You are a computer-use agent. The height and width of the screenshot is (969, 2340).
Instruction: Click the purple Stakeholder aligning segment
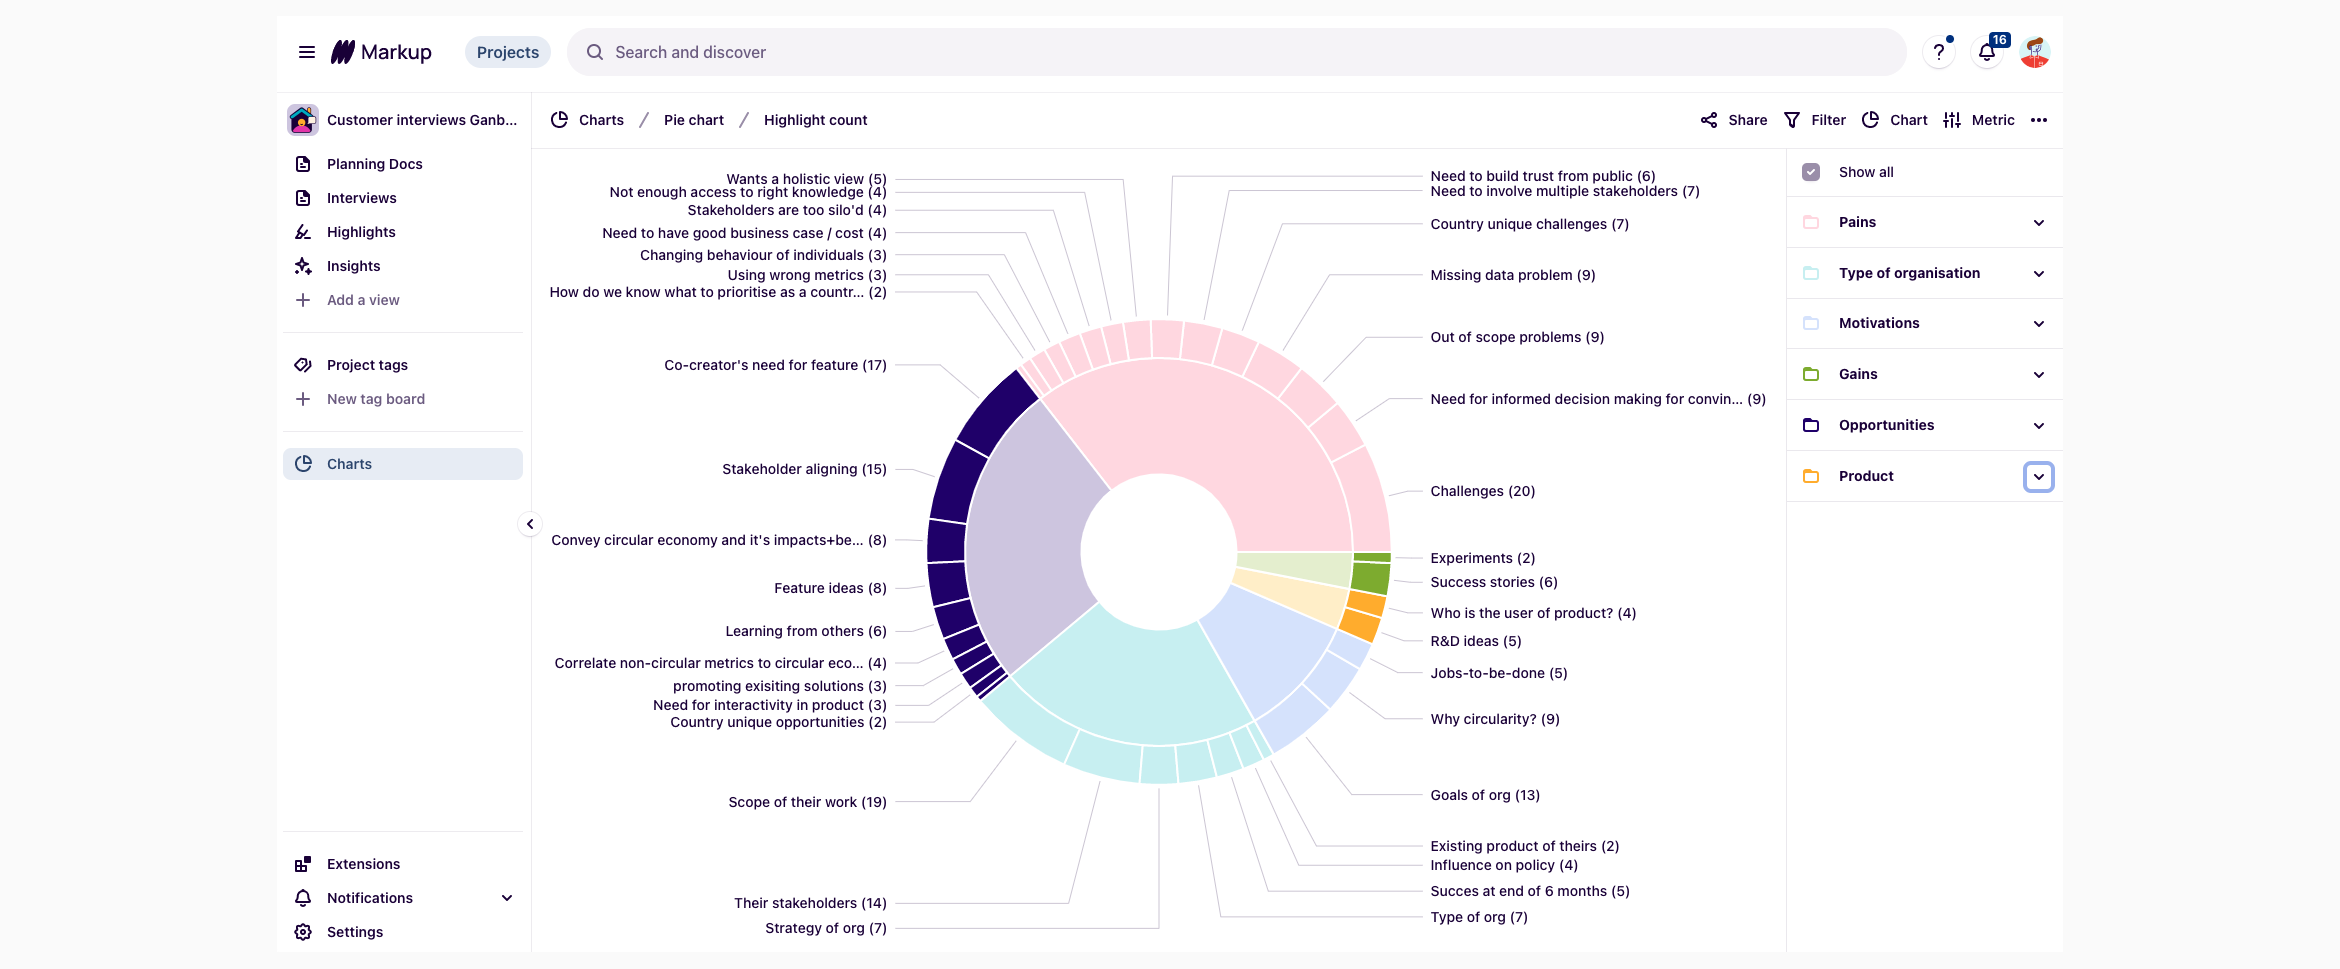point(957,483)
